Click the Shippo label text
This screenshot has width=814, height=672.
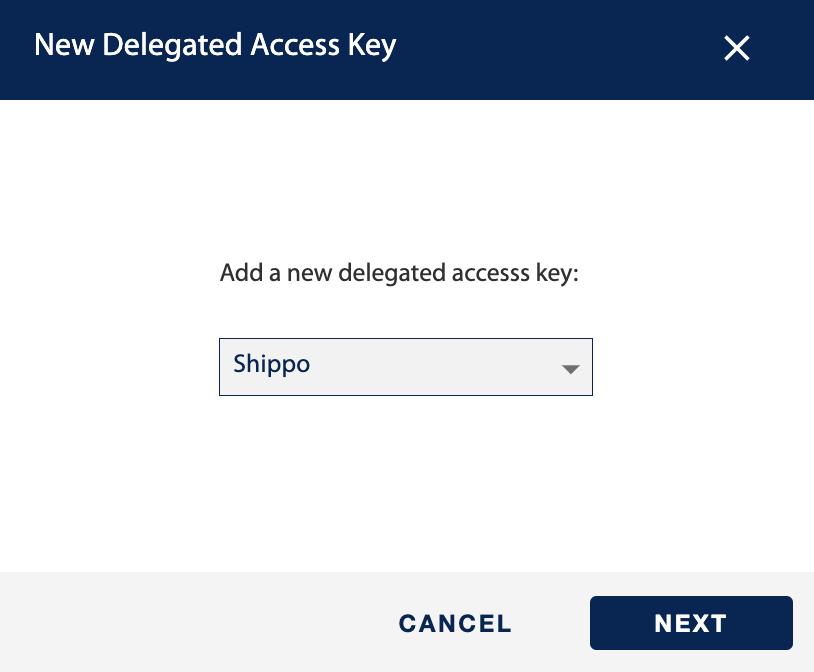[x=271, y=364]
